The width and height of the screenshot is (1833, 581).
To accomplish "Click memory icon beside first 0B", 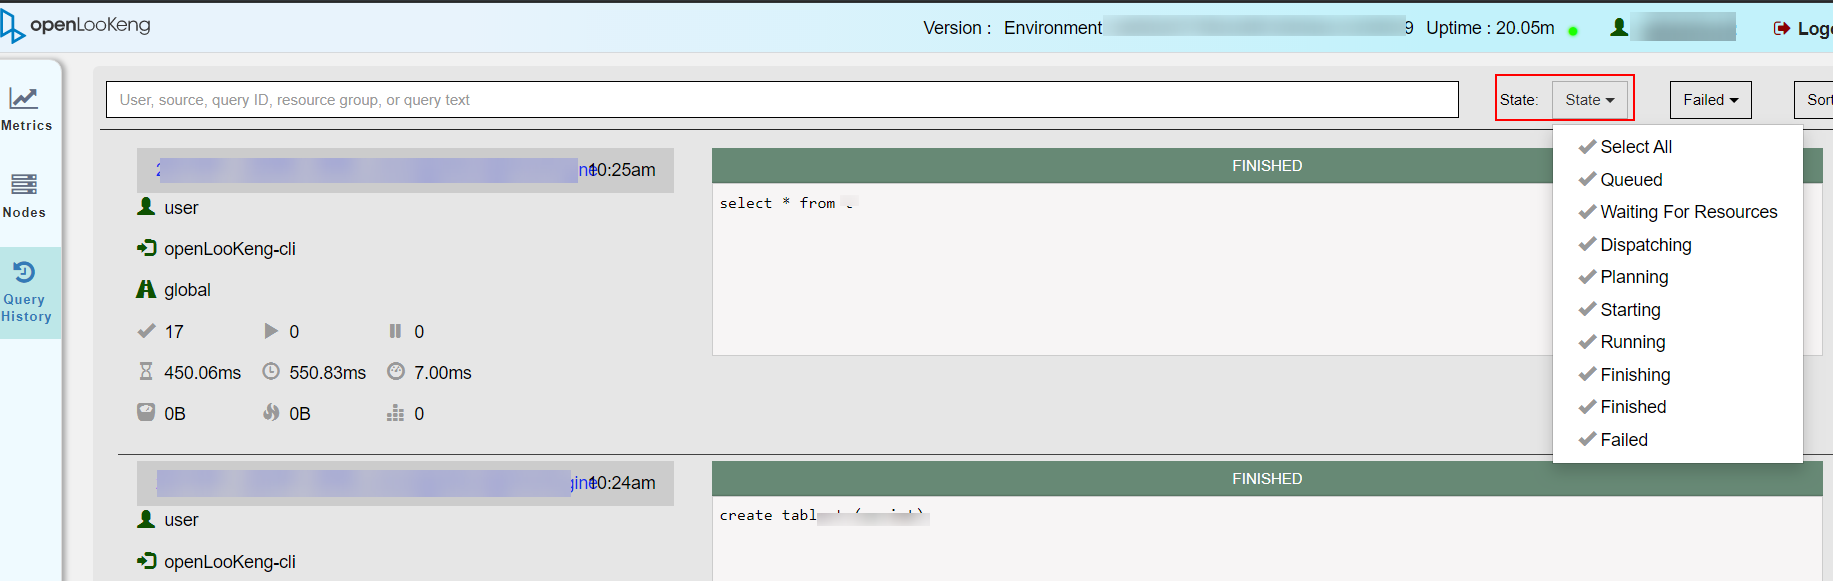I will (146, 412).
